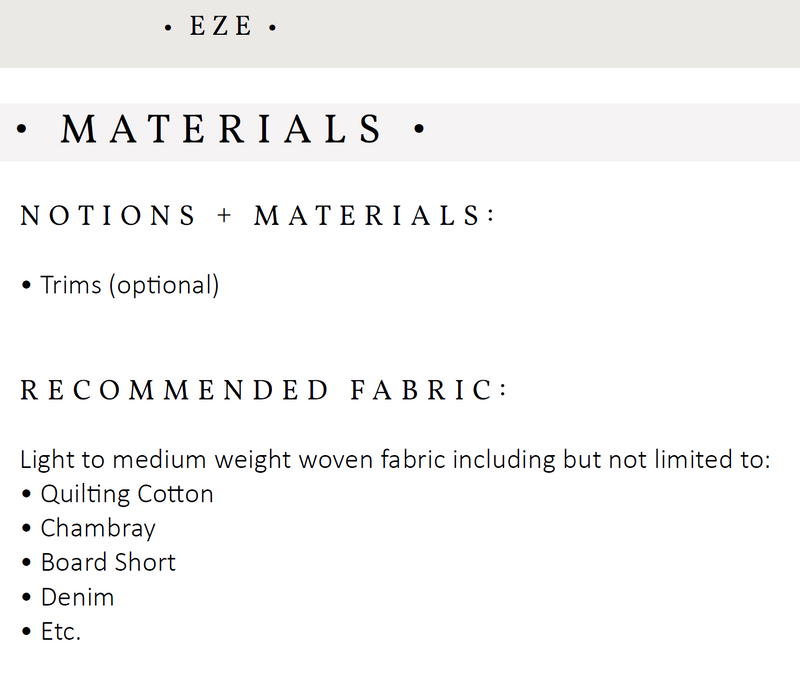Click the EZE header text
This screenshot has height=673, width=800.
pyautogui.click(x=221, y=26)
